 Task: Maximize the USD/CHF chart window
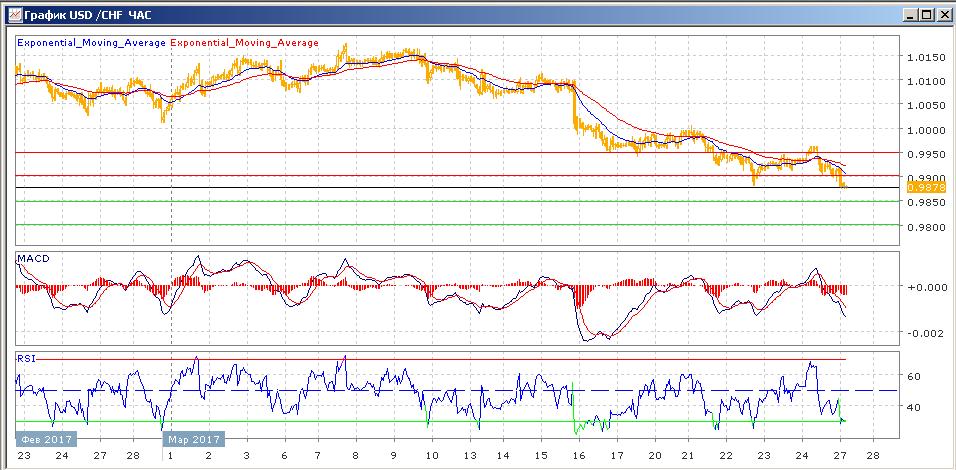pos(926,15)
